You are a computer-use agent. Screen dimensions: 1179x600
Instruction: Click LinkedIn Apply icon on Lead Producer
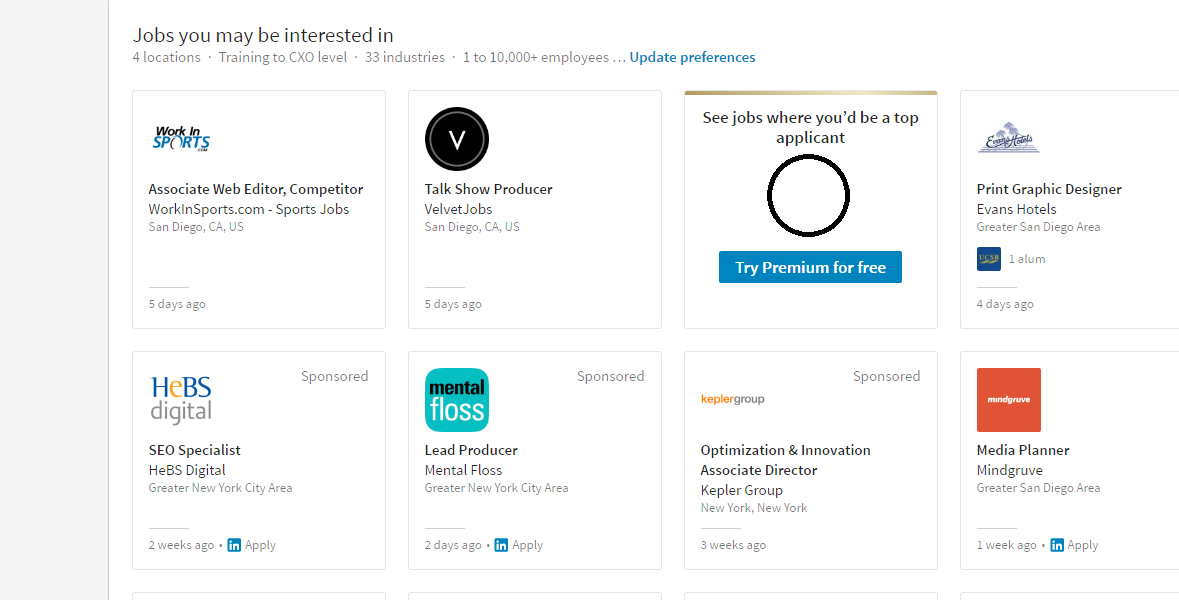(x=501, y=545)
